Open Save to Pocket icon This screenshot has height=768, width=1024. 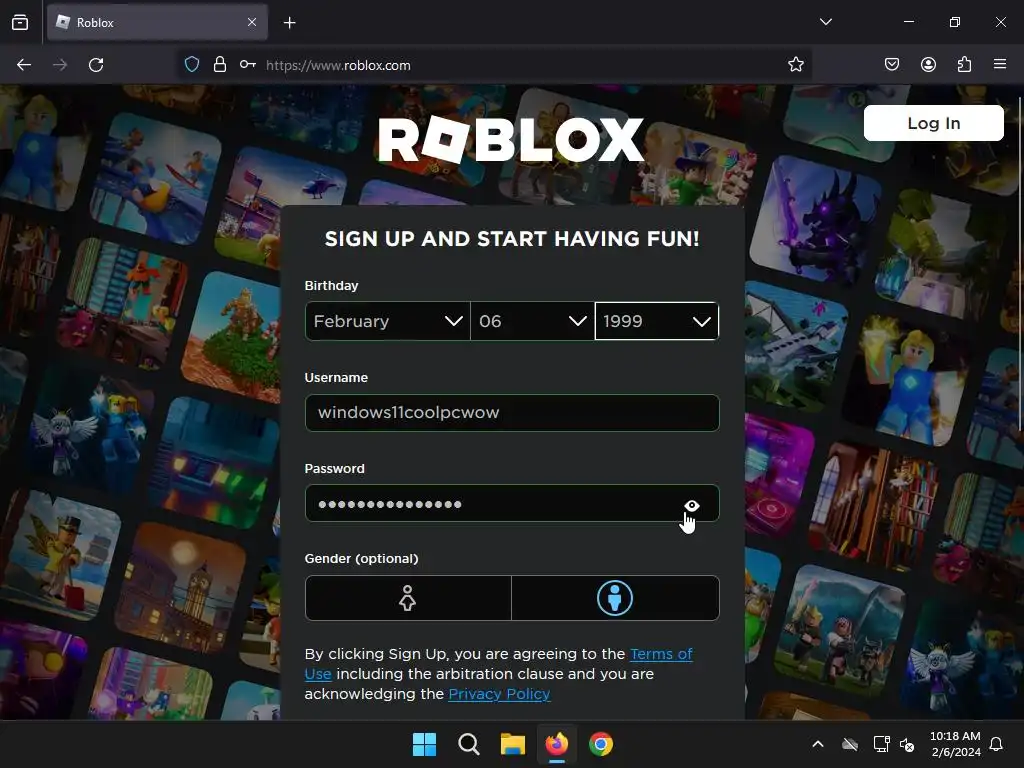(892, 65)
